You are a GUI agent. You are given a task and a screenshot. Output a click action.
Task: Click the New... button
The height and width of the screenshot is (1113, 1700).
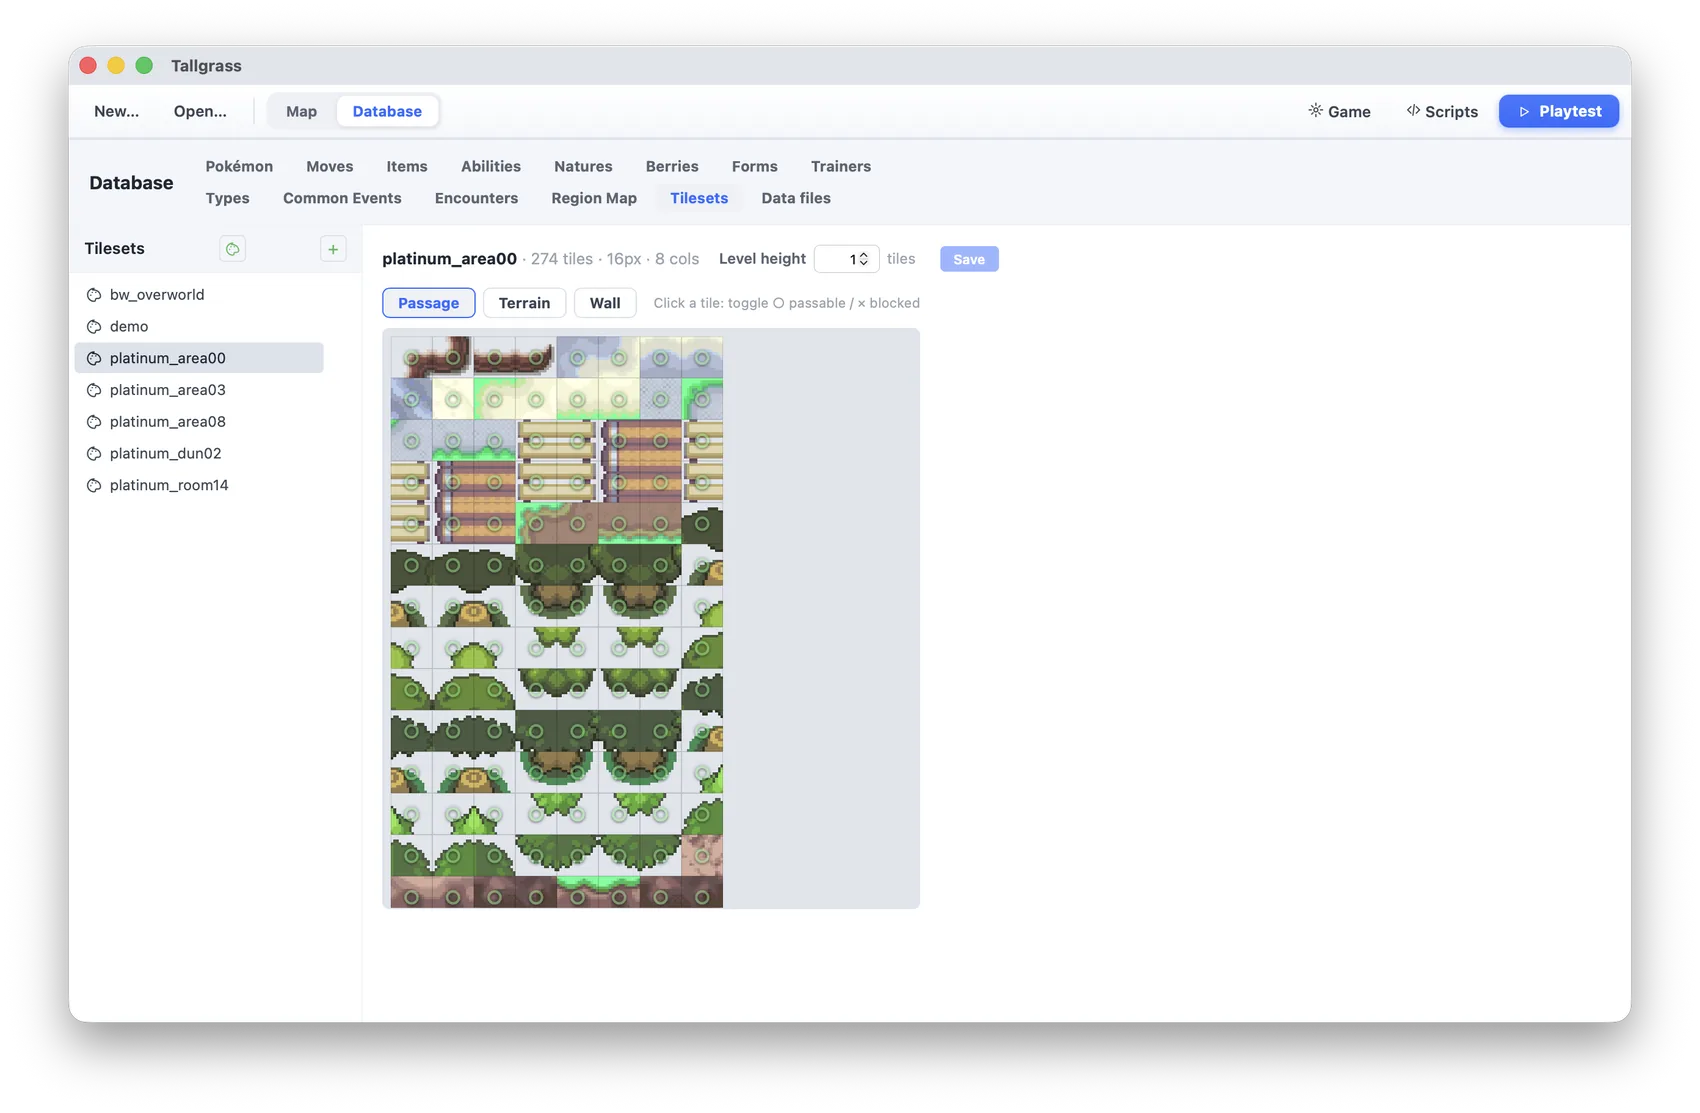coord(117,111)
